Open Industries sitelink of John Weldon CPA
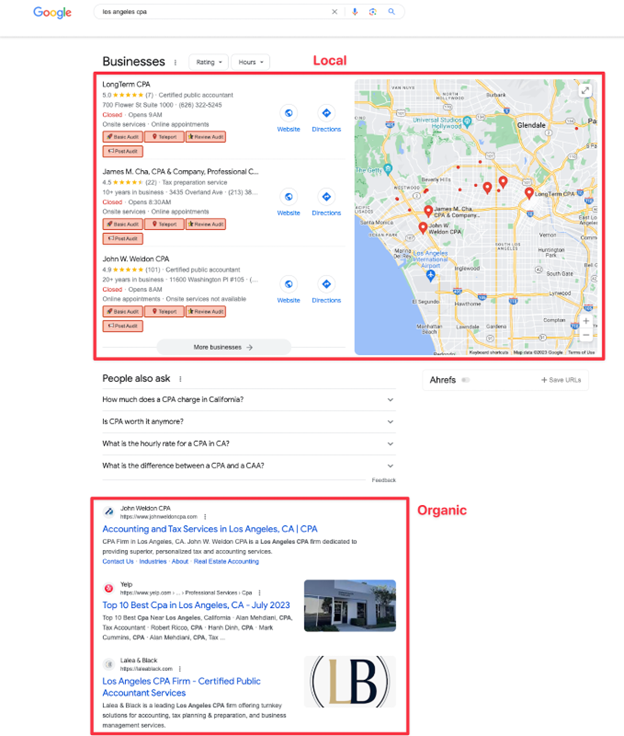Viewport: 624px width, 736px height. 153,561
